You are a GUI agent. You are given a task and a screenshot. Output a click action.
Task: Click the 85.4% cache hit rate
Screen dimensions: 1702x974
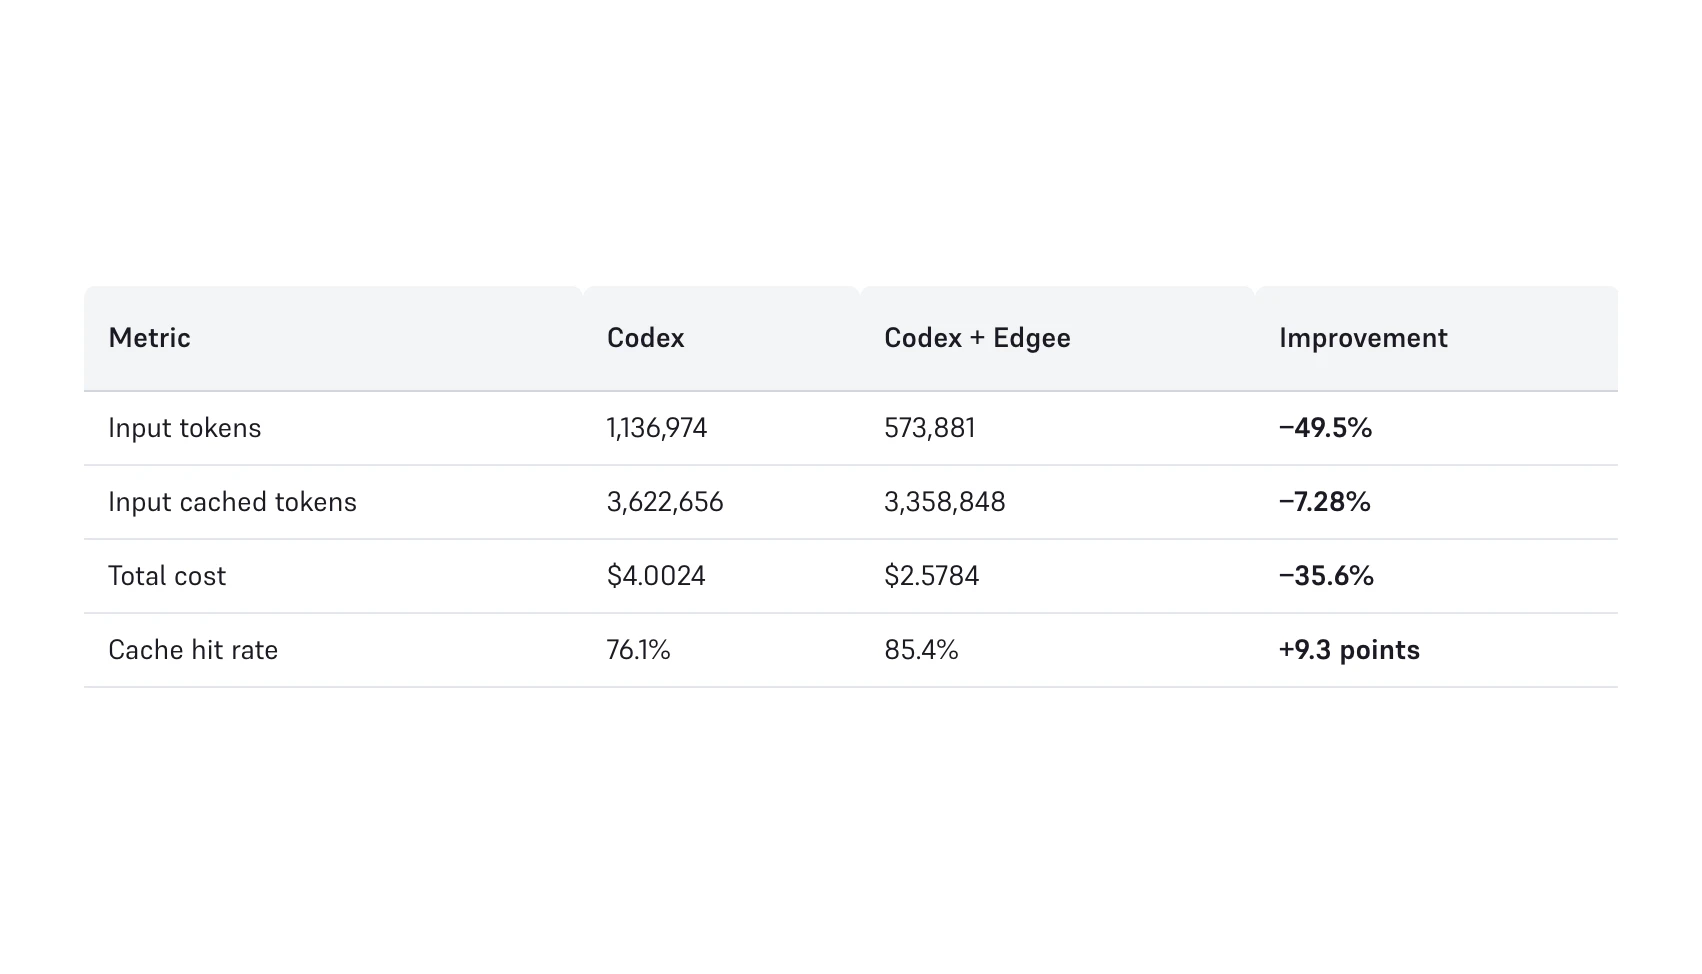tap(921, 650)
